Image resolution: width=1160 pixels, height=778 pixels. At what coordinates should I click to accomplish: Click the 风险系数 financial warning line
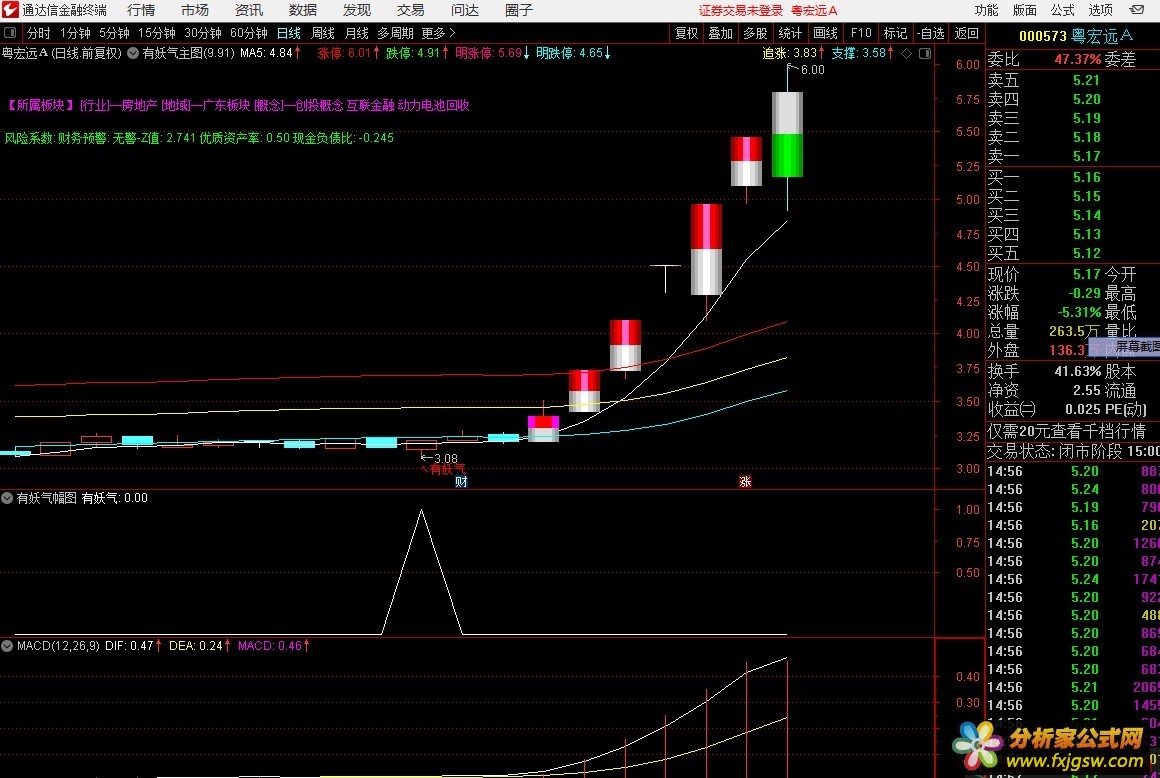click(199, 138)
